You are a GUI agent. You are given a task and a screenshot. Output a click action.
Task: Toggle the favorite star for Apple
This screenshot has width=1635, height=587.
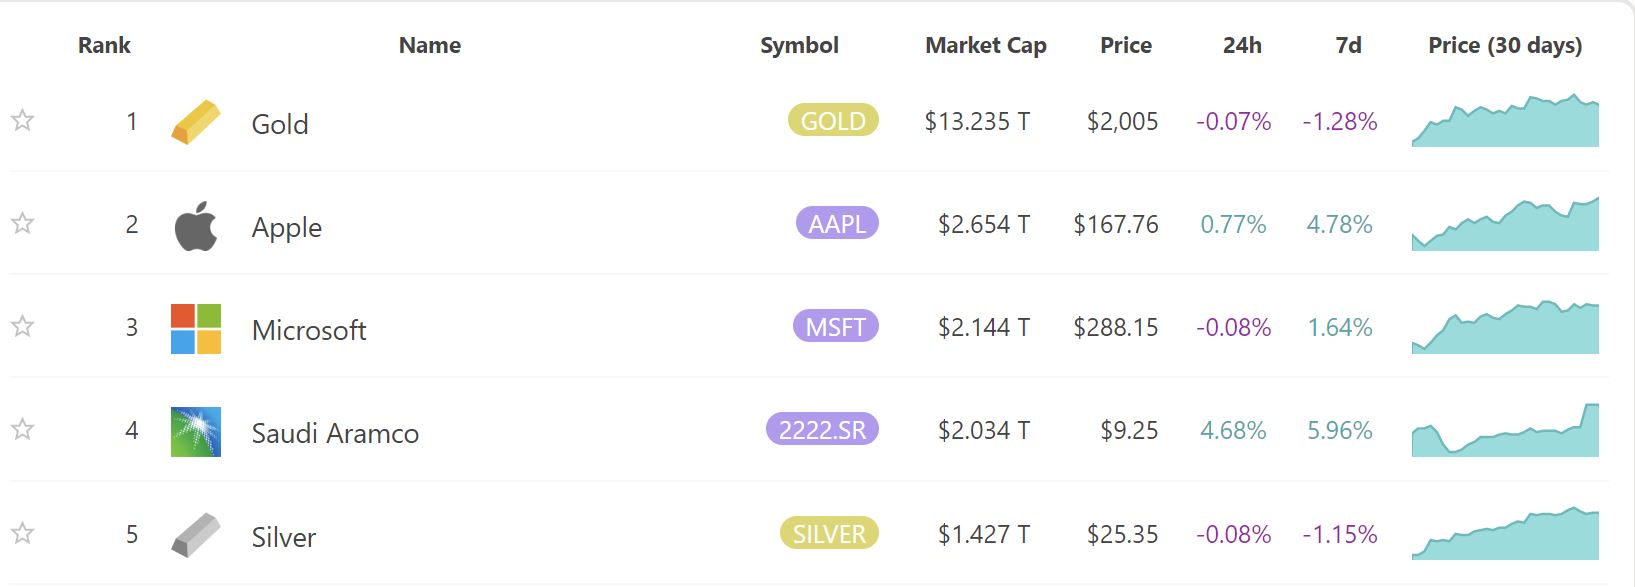tap(23, 223)
